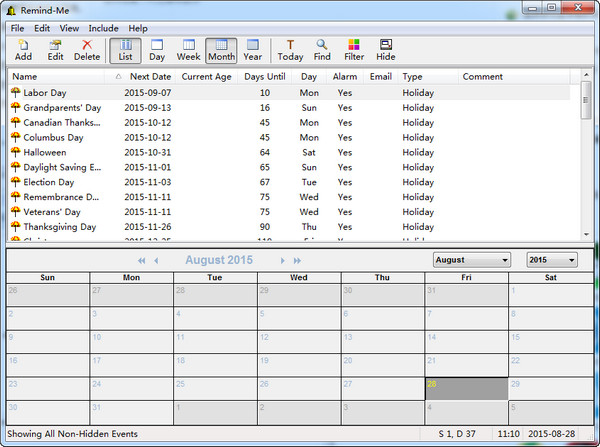Select August 28 in calendar
600x447 pixels.
pyautogui.click(x=466, y=388)
